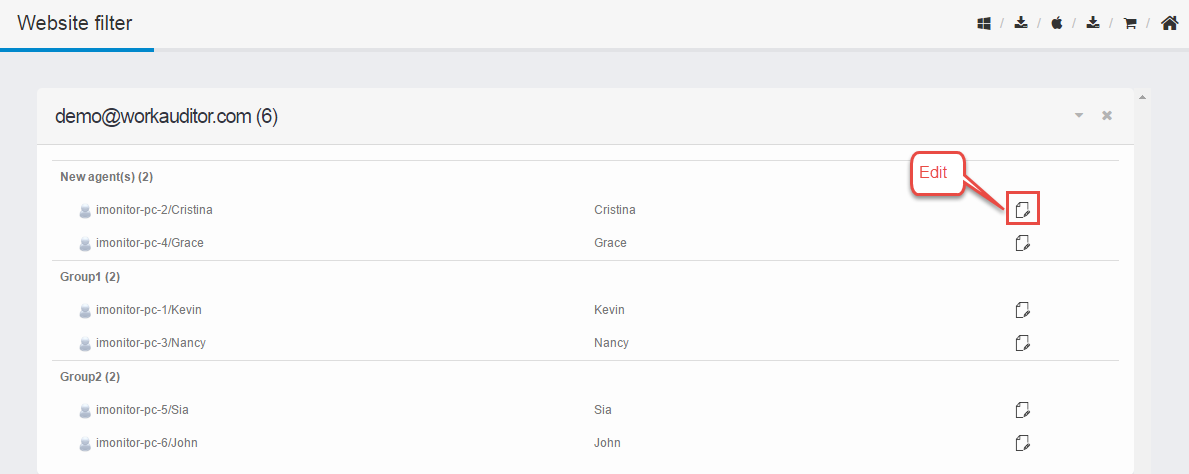The image size is (1189, 474).
Task: Edit the filter settings for Sia
Action: 1022,410
